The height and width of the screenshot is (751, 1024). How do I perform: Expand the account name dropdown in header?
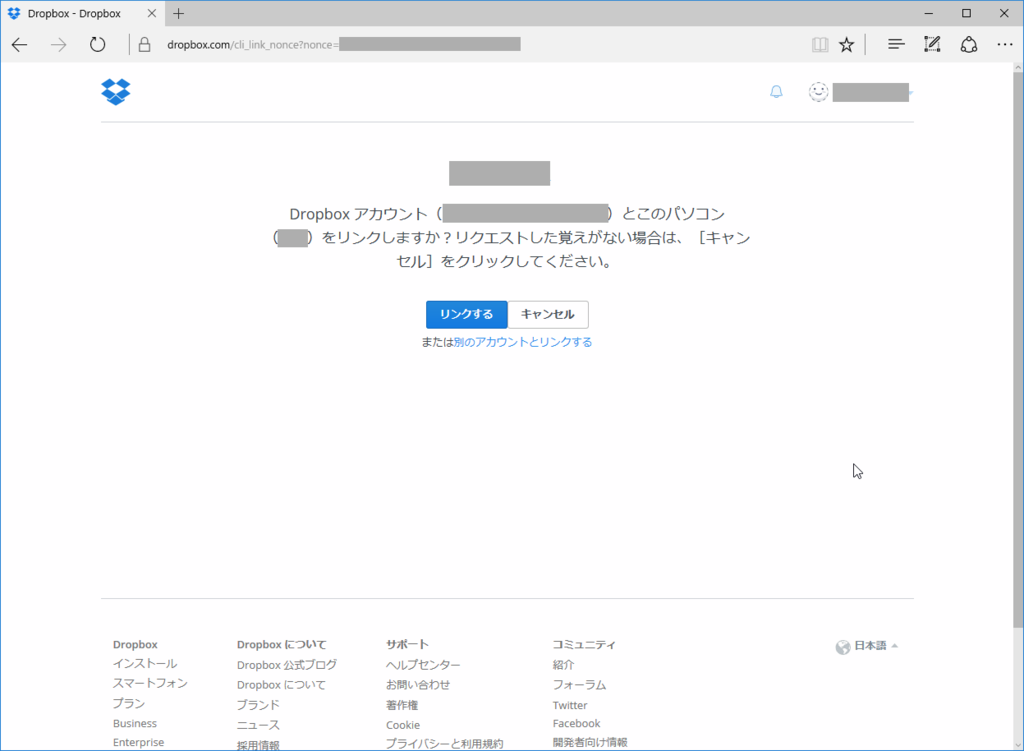(x=872, y=93)
